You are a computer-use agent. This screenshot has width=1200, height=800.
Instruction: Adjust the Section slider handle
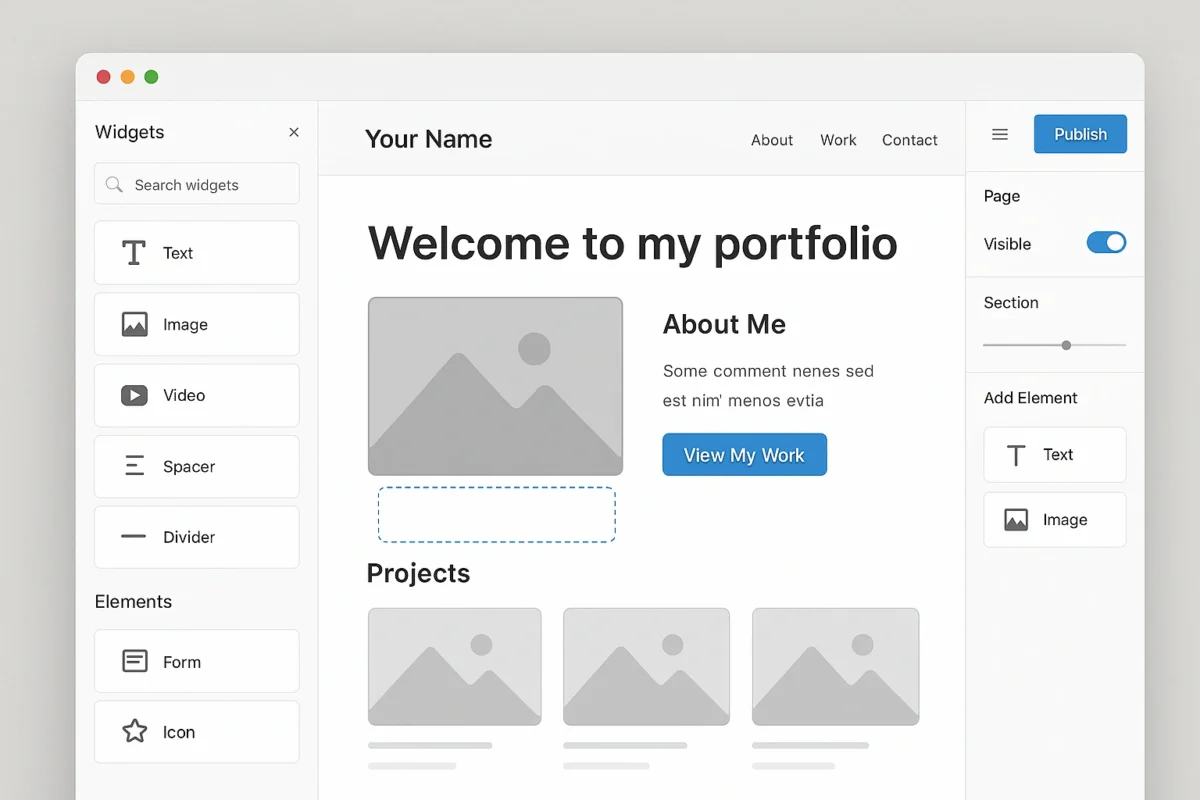click(1065, 344)
